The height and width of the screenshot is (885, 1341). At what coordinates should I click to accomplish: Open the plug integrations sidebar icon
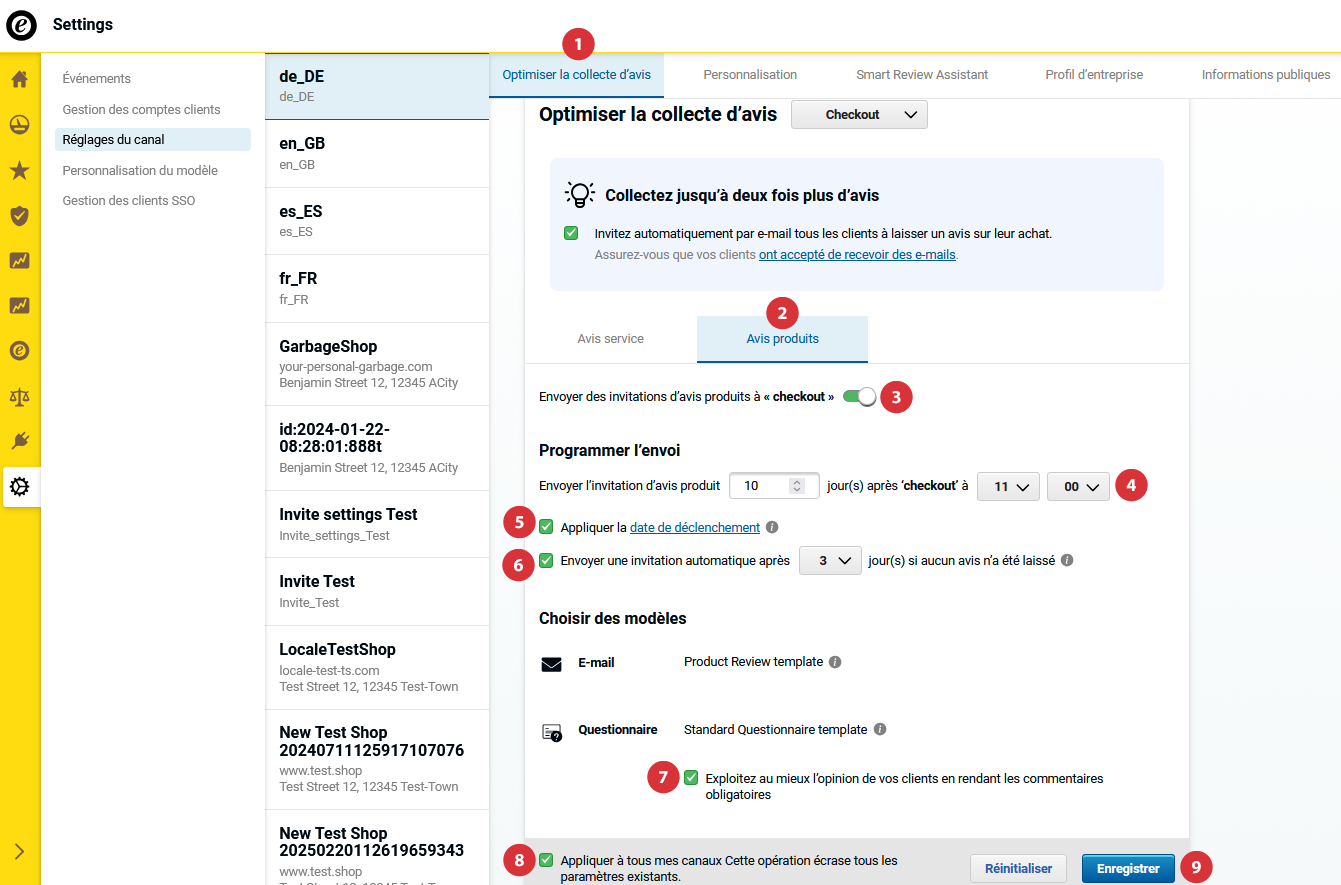(x=19, y=441)
